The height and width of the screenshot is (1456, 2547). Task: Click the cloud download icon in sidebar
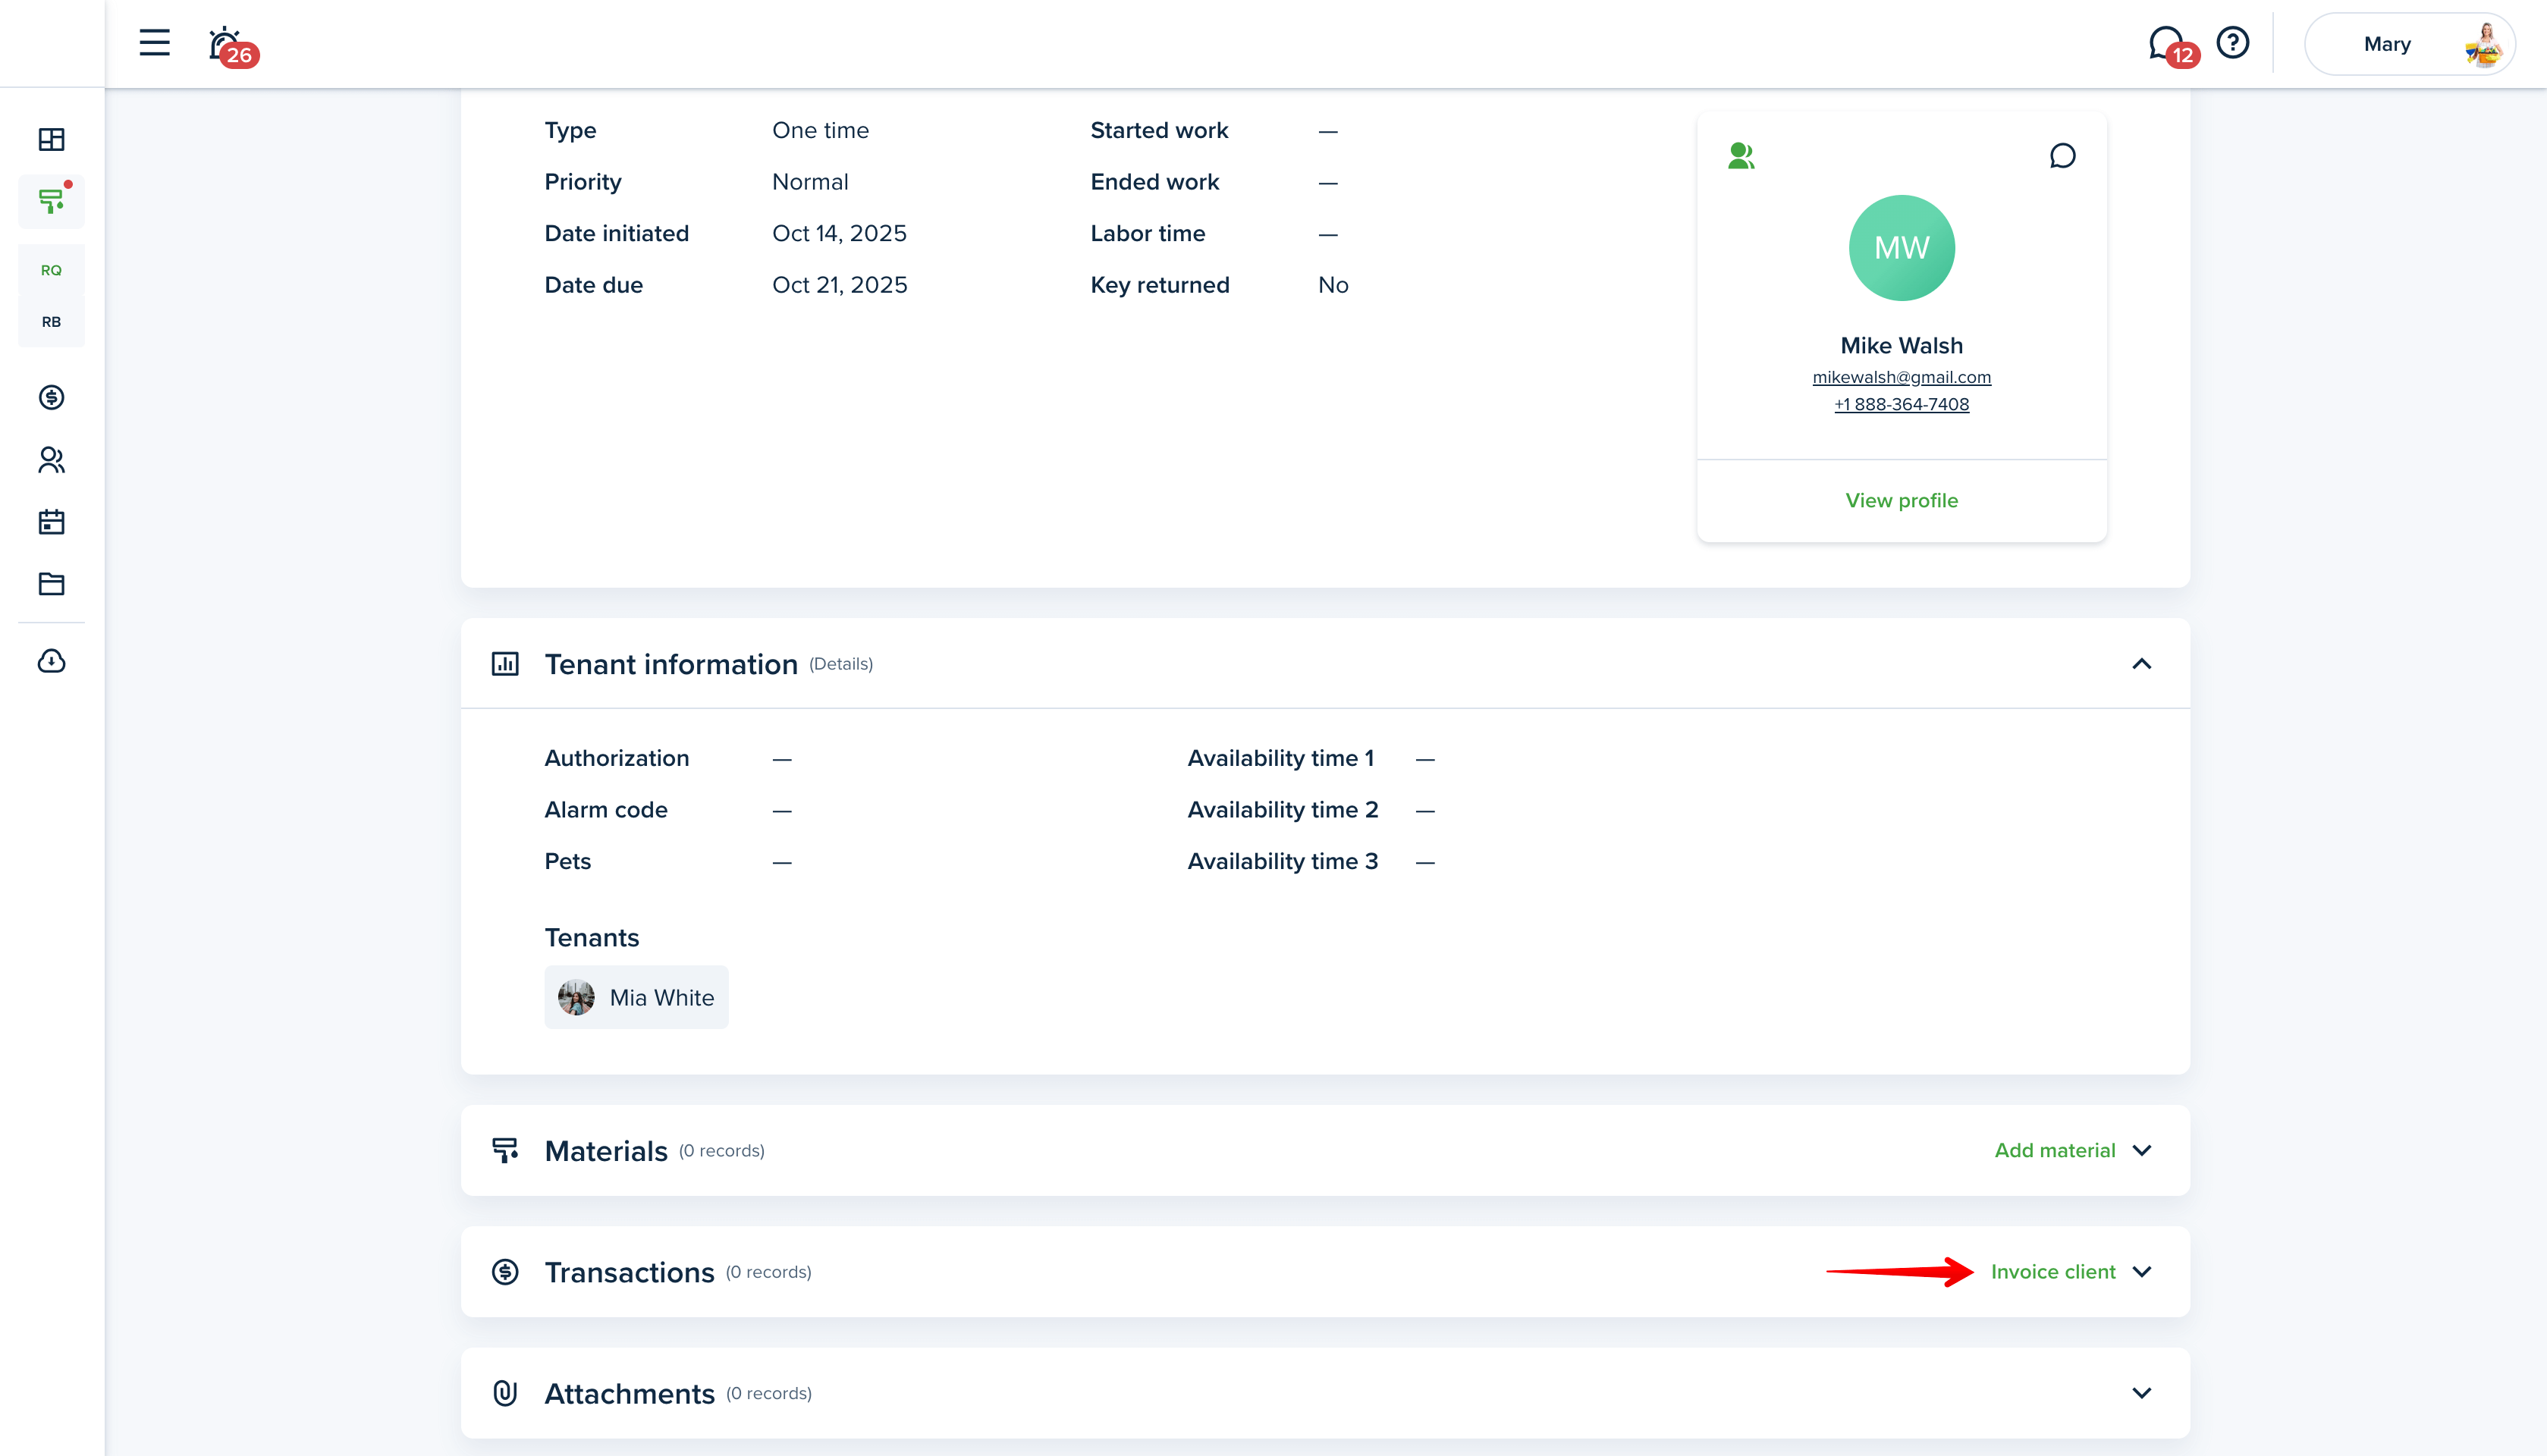(51, 661)
